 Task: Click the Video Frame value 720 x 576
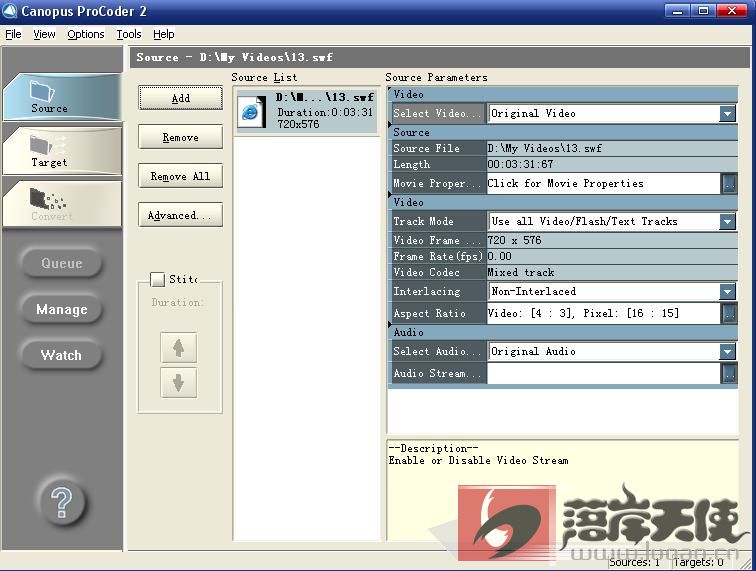pyautogui.click(x=514, y=240)
